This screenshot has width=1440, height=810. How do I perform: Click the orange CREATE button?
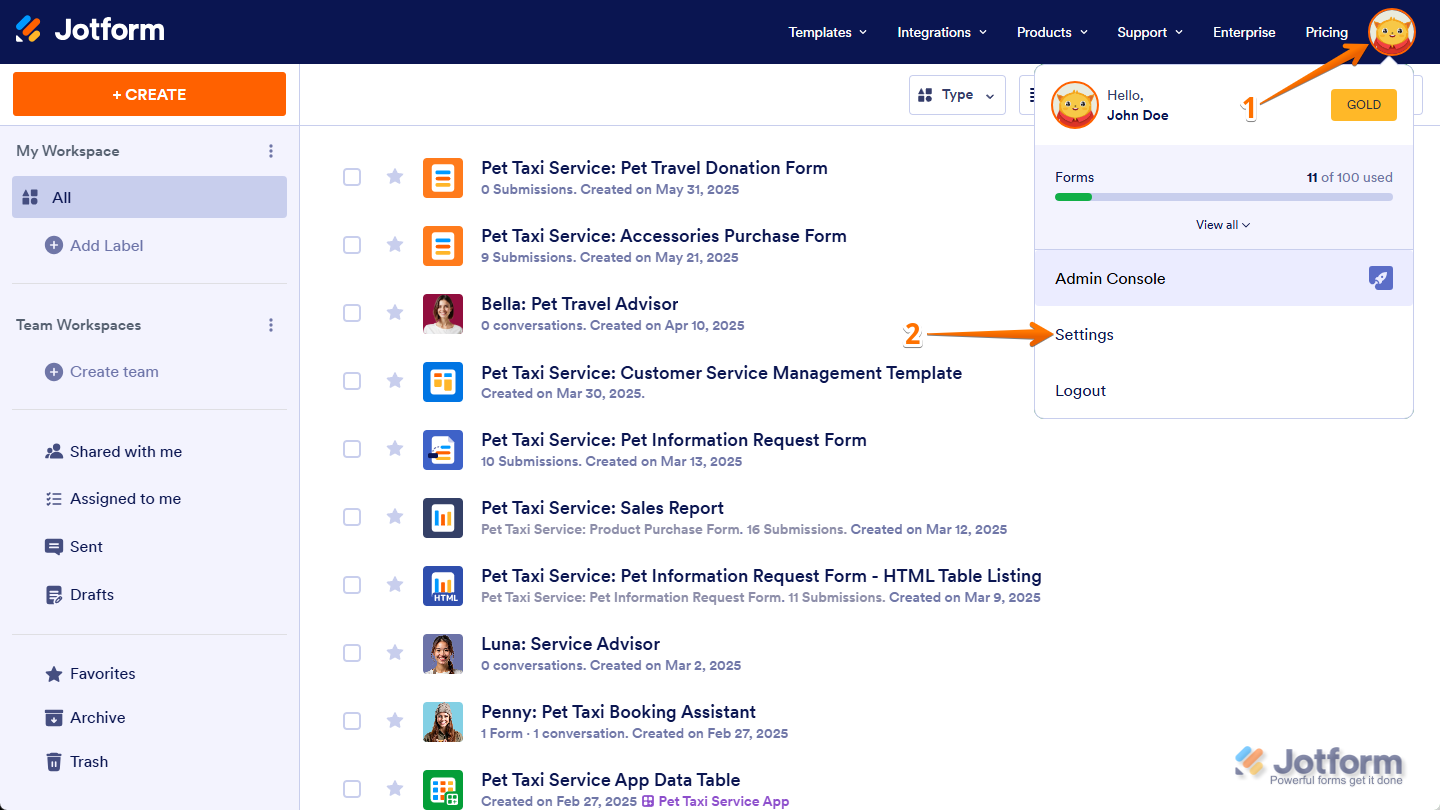[149, 93]
